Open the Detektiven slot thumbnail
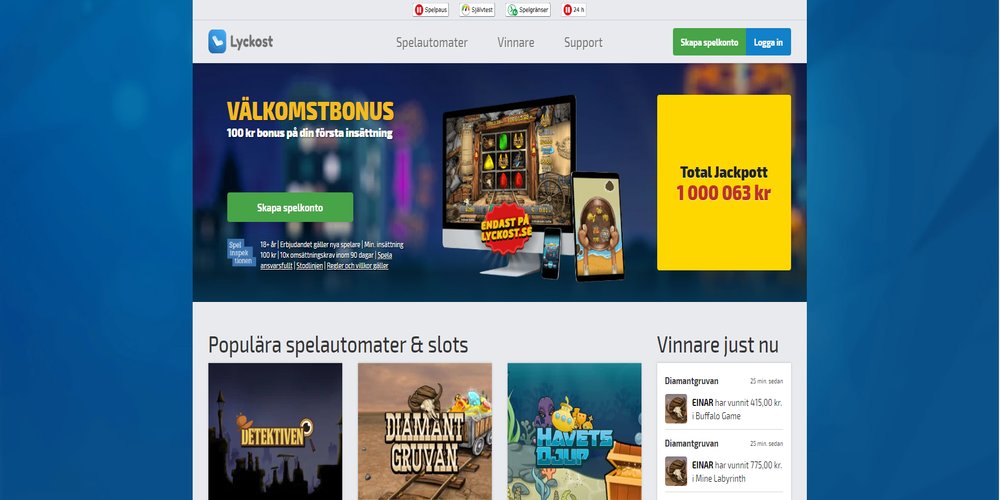Viewport: 1000px width, 500px height. click(276, 431)
